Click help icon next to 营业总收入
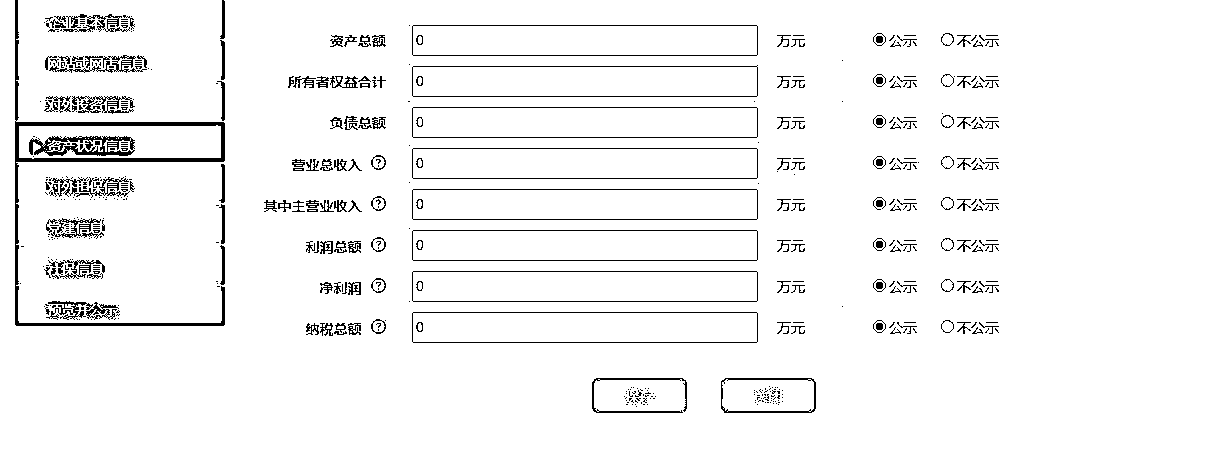Image resolution: width=1220 pixels, height=449 pixels. pyautogui.click(x=378, y=162)
